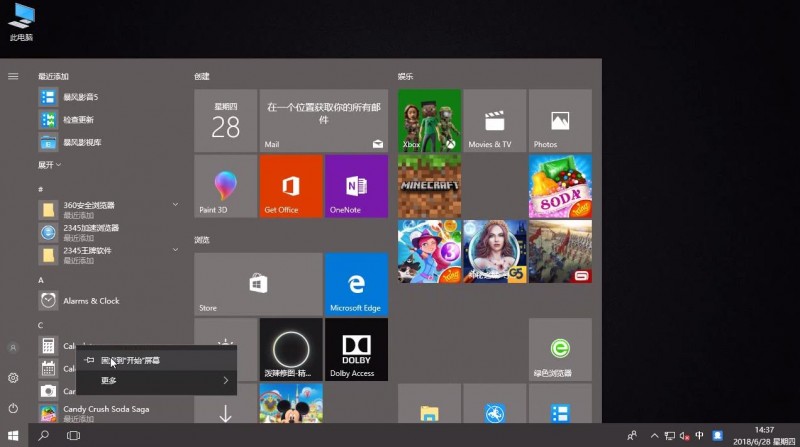Open the 绿色浏览器 tile

560,350
